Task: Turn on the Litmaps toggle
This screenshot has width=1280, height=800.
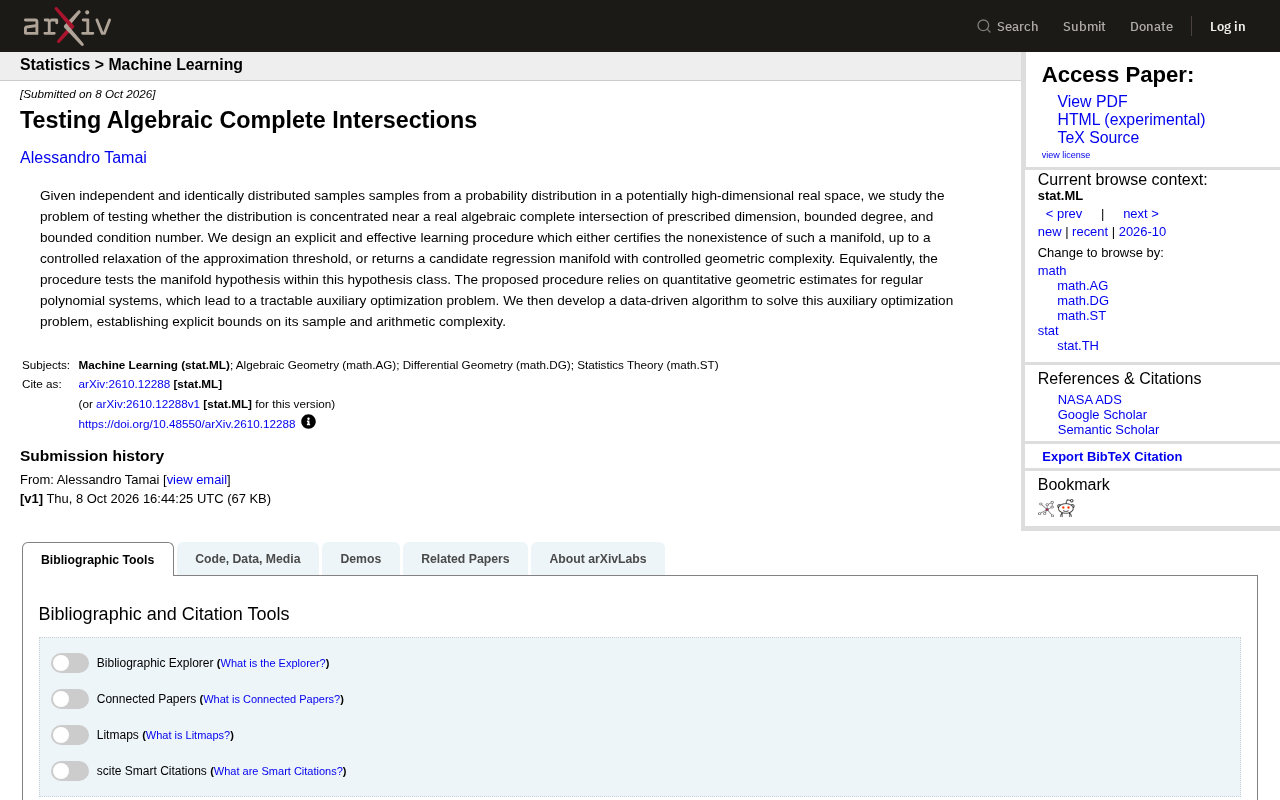Action: tap(70, 735)
